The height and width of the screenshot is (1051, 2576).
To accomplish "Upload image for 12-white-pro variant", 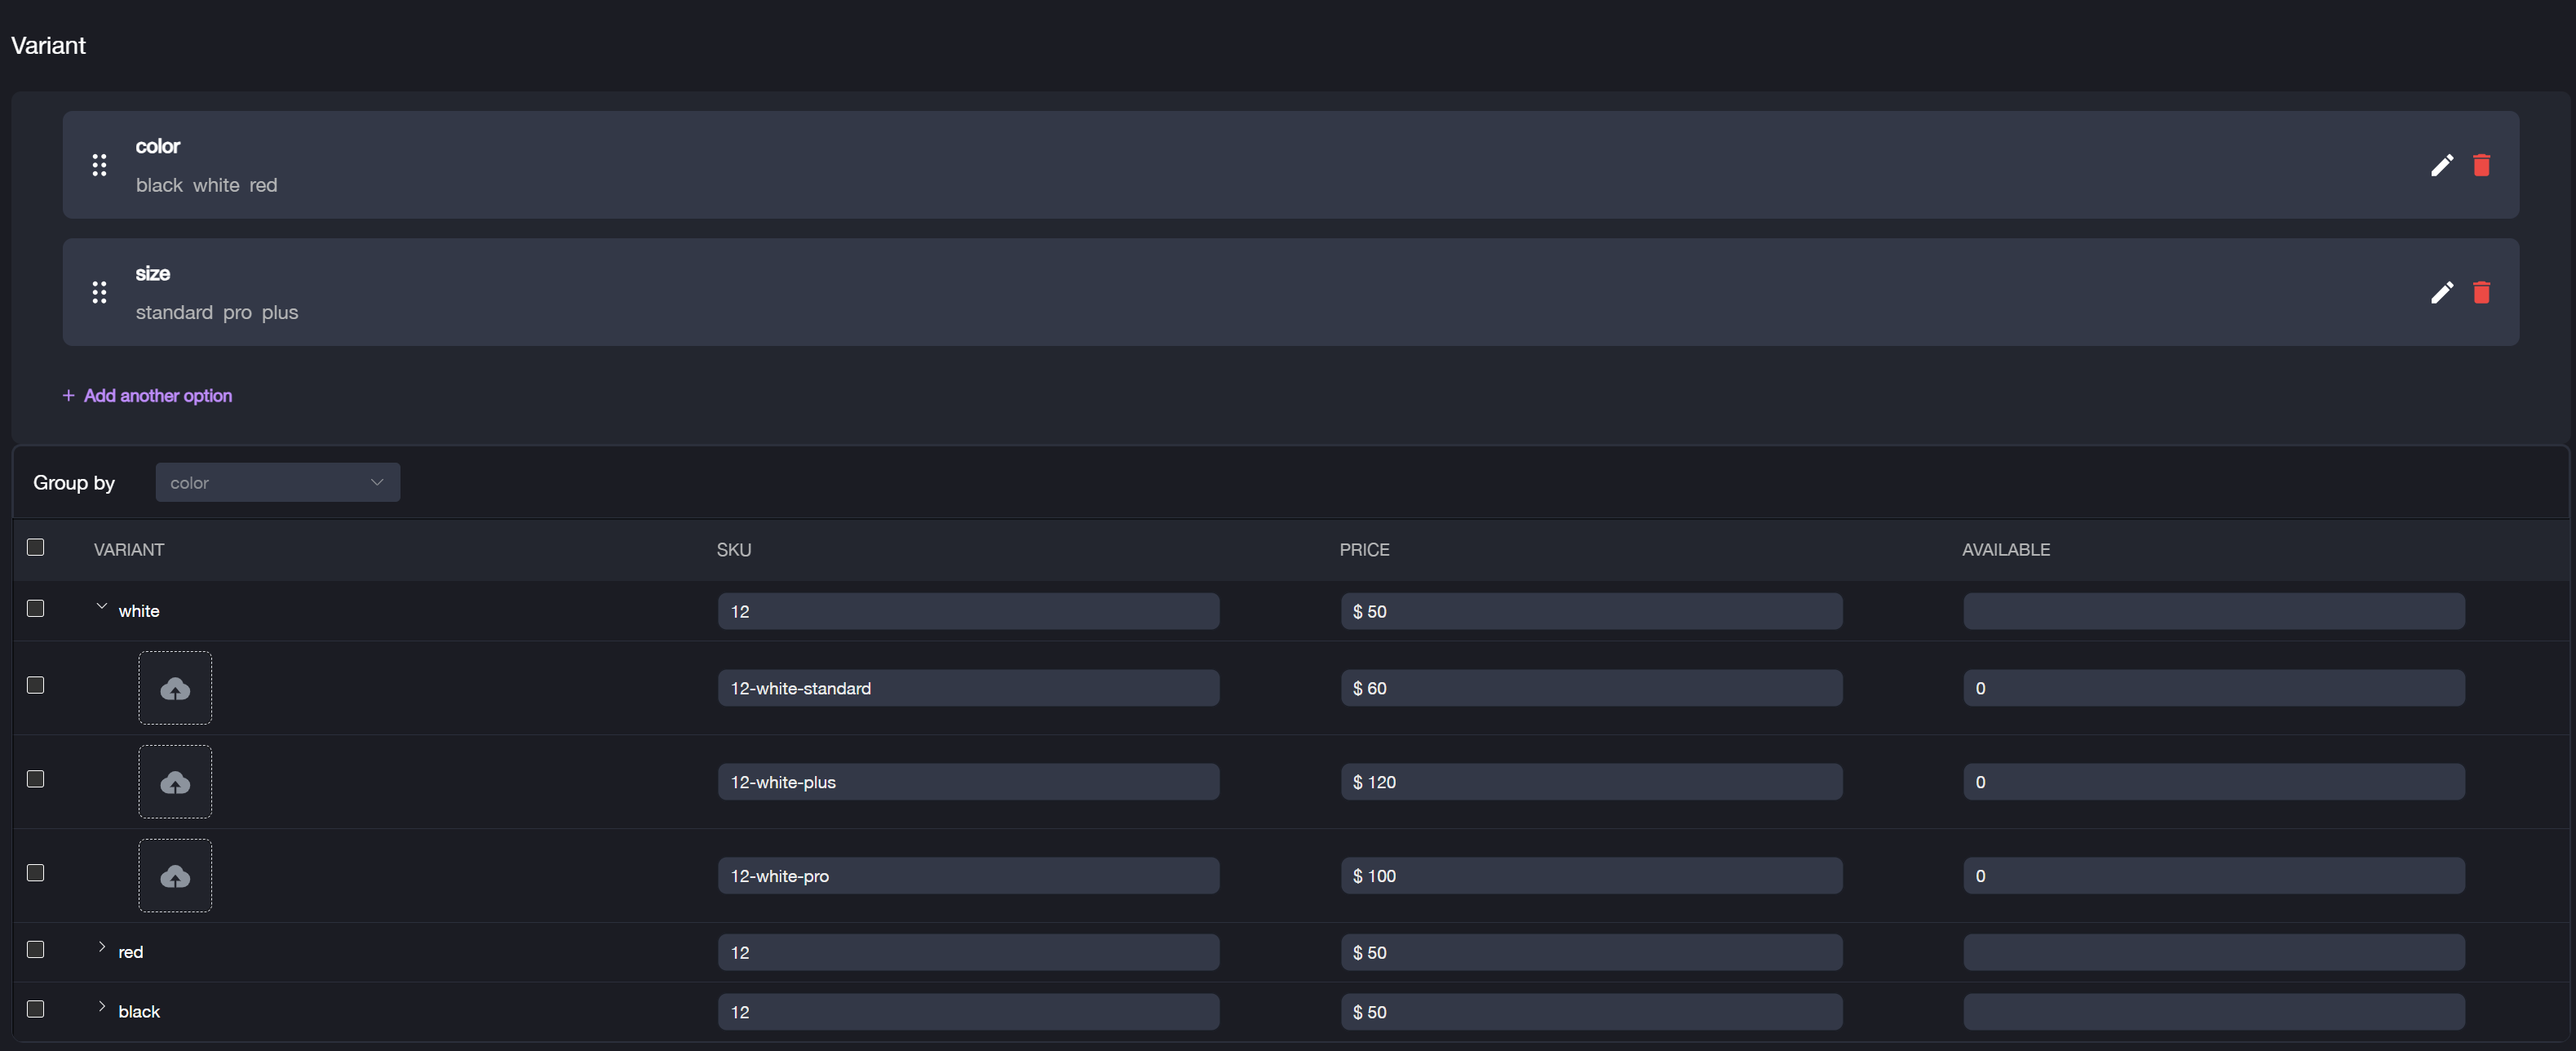I will pyautogui.click(x=175, y=876).
